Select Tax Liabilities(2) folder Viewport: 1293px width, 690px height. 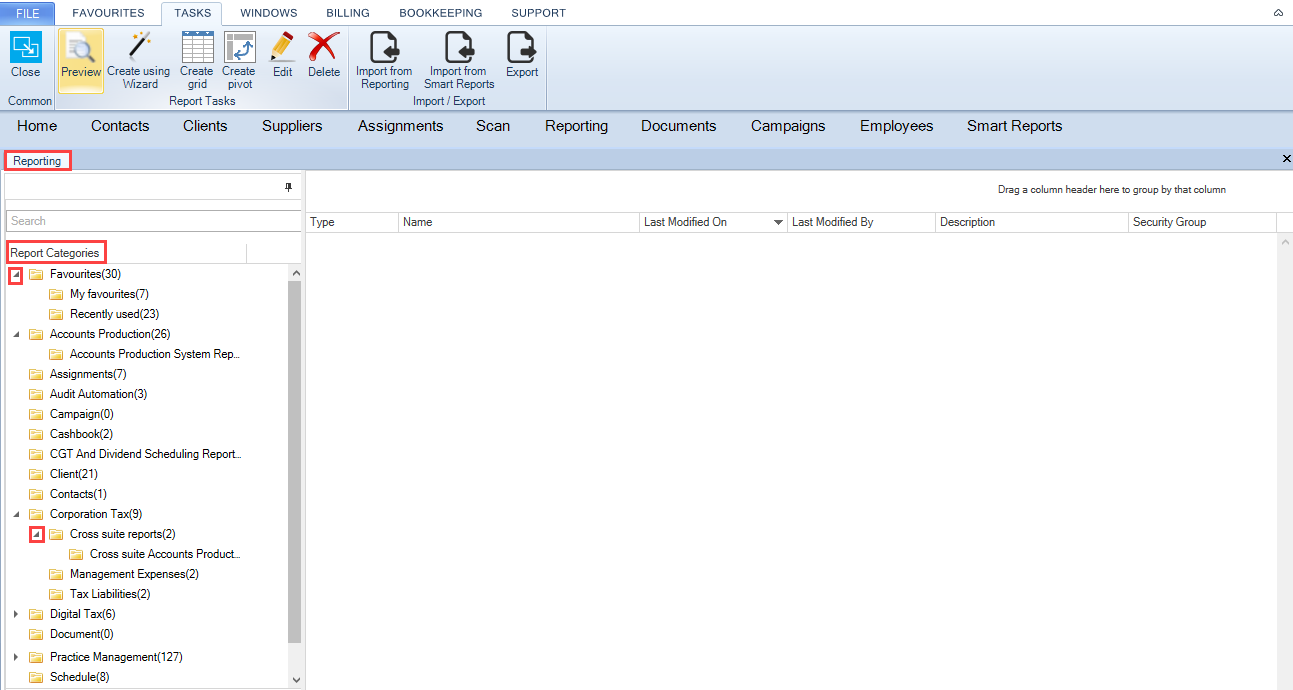(x=110, y=594)
